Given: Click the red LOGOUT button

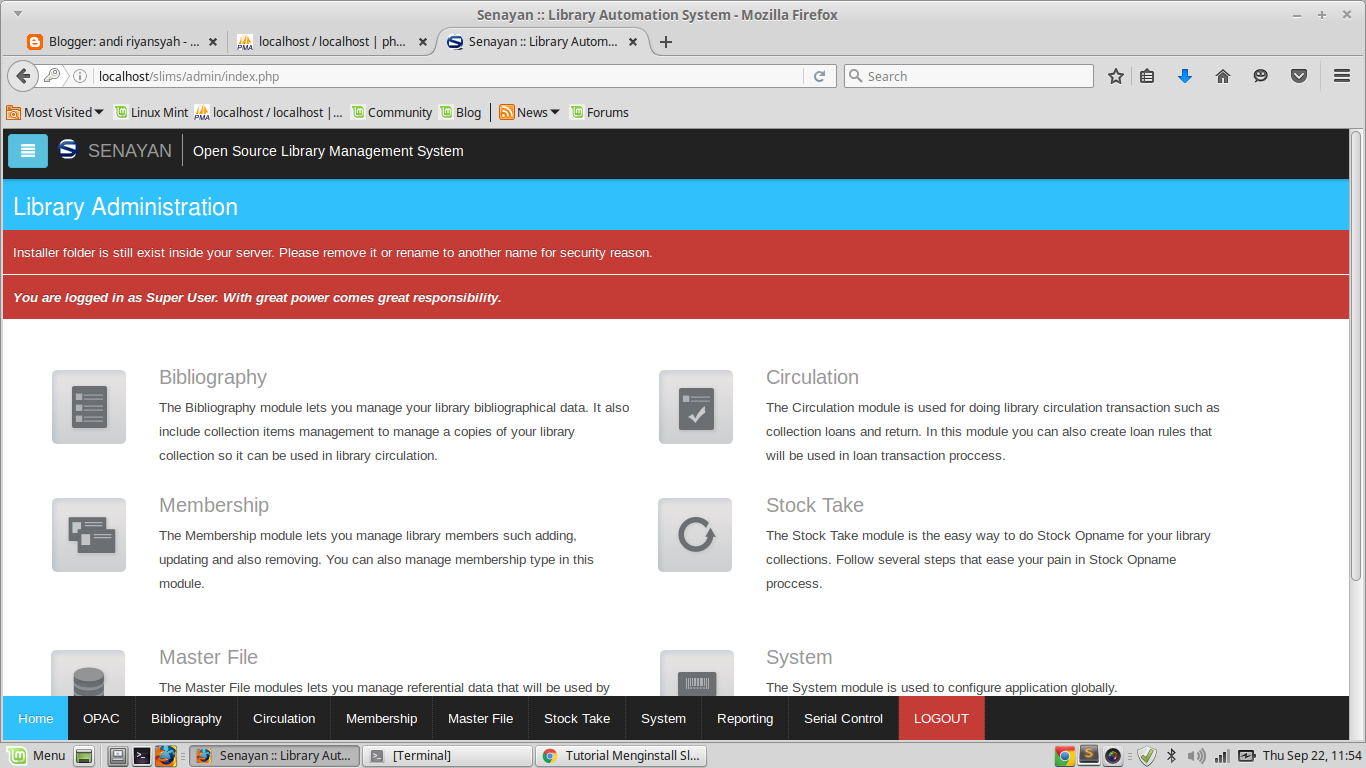Looking at the screenshot, I should [x=941, y=718].
